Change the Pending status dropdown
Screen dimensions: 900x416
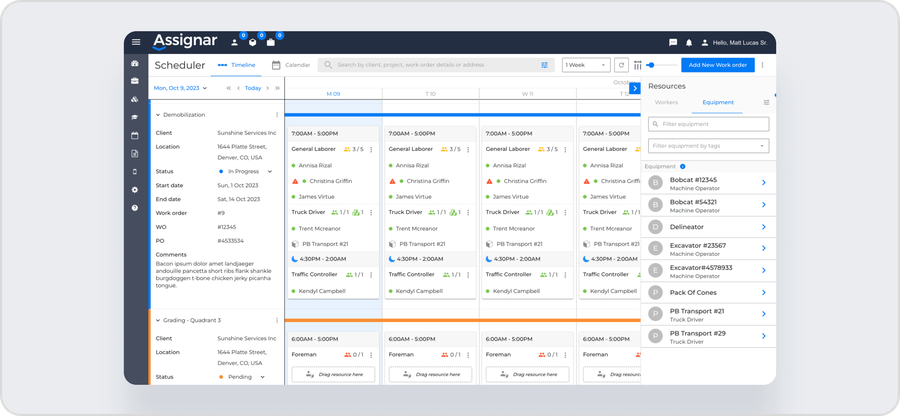242,377
